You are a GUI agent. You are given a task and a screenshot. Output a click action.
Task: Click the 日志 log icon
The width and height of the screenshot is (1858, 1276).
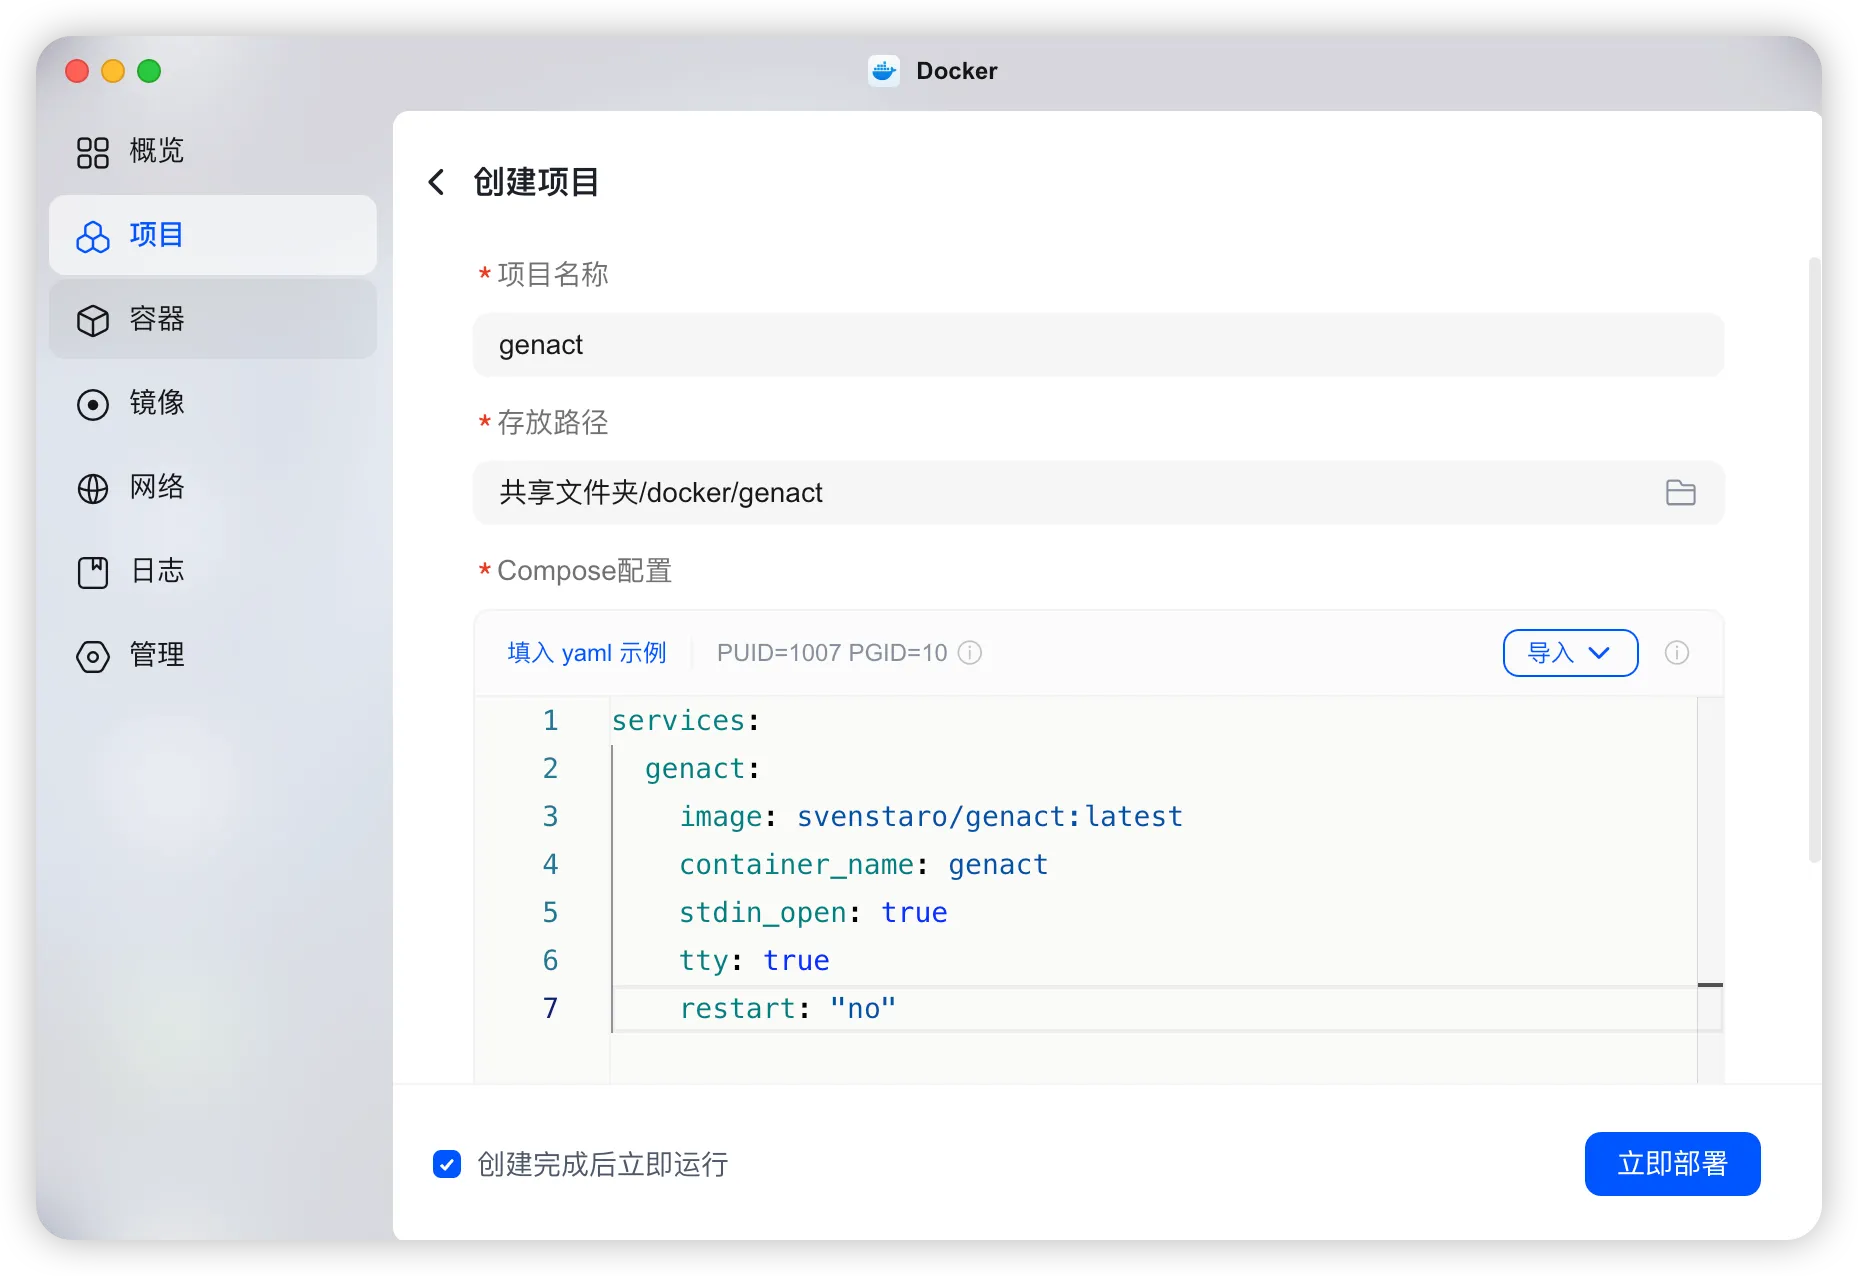(x=93, y=572)
